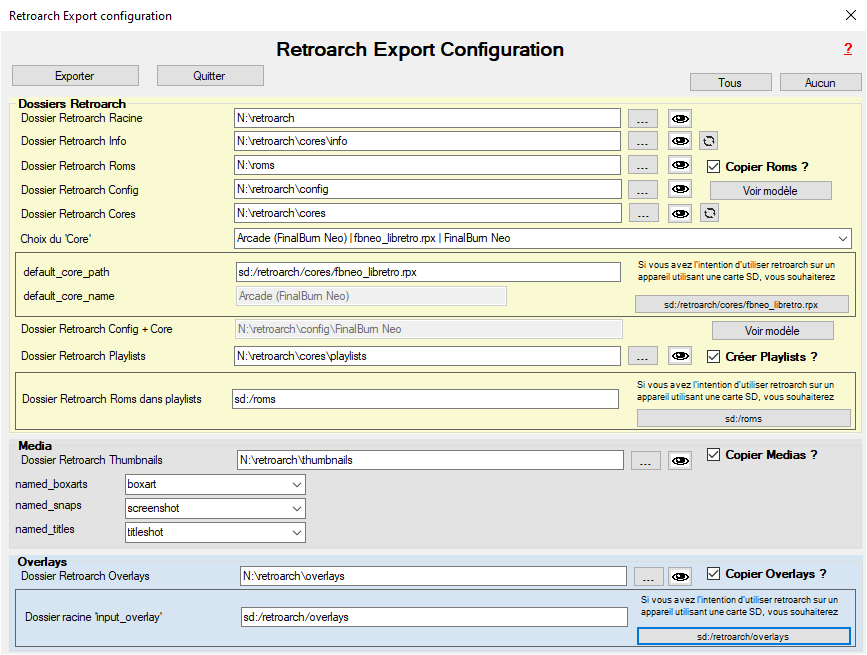Image resolution: width=867 pixels, height=655 pixels.
Task: Click the eye icon for Retroarch Roms folder
Action: (x=680, y=166)
